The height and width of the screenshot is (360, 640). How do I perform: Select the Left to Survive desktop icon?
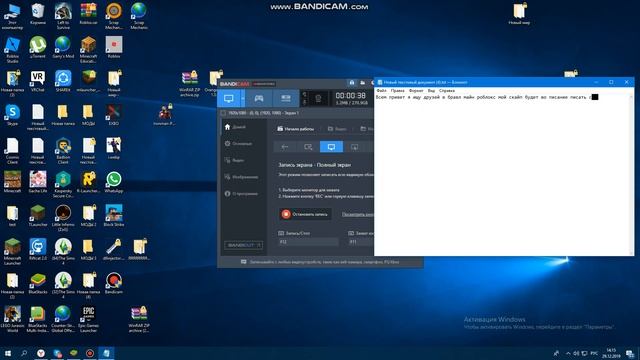[63, 16]
